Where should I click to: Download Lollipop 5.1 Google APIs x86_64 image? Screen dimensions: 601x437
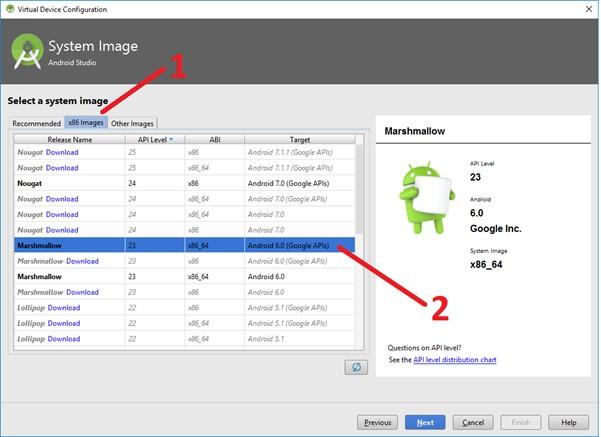[x=64, y=323]
